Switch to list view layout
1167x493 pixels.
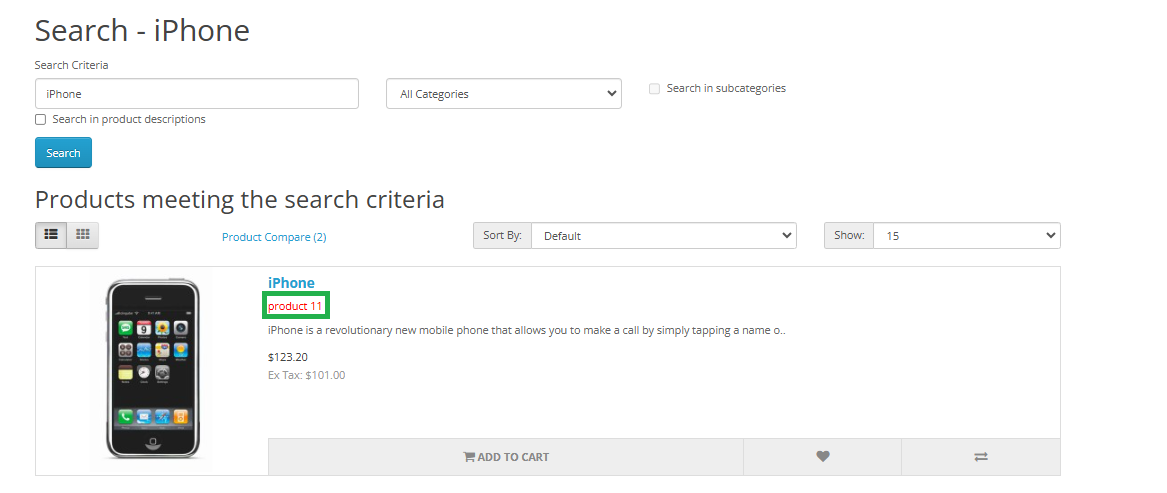[51, 235]
